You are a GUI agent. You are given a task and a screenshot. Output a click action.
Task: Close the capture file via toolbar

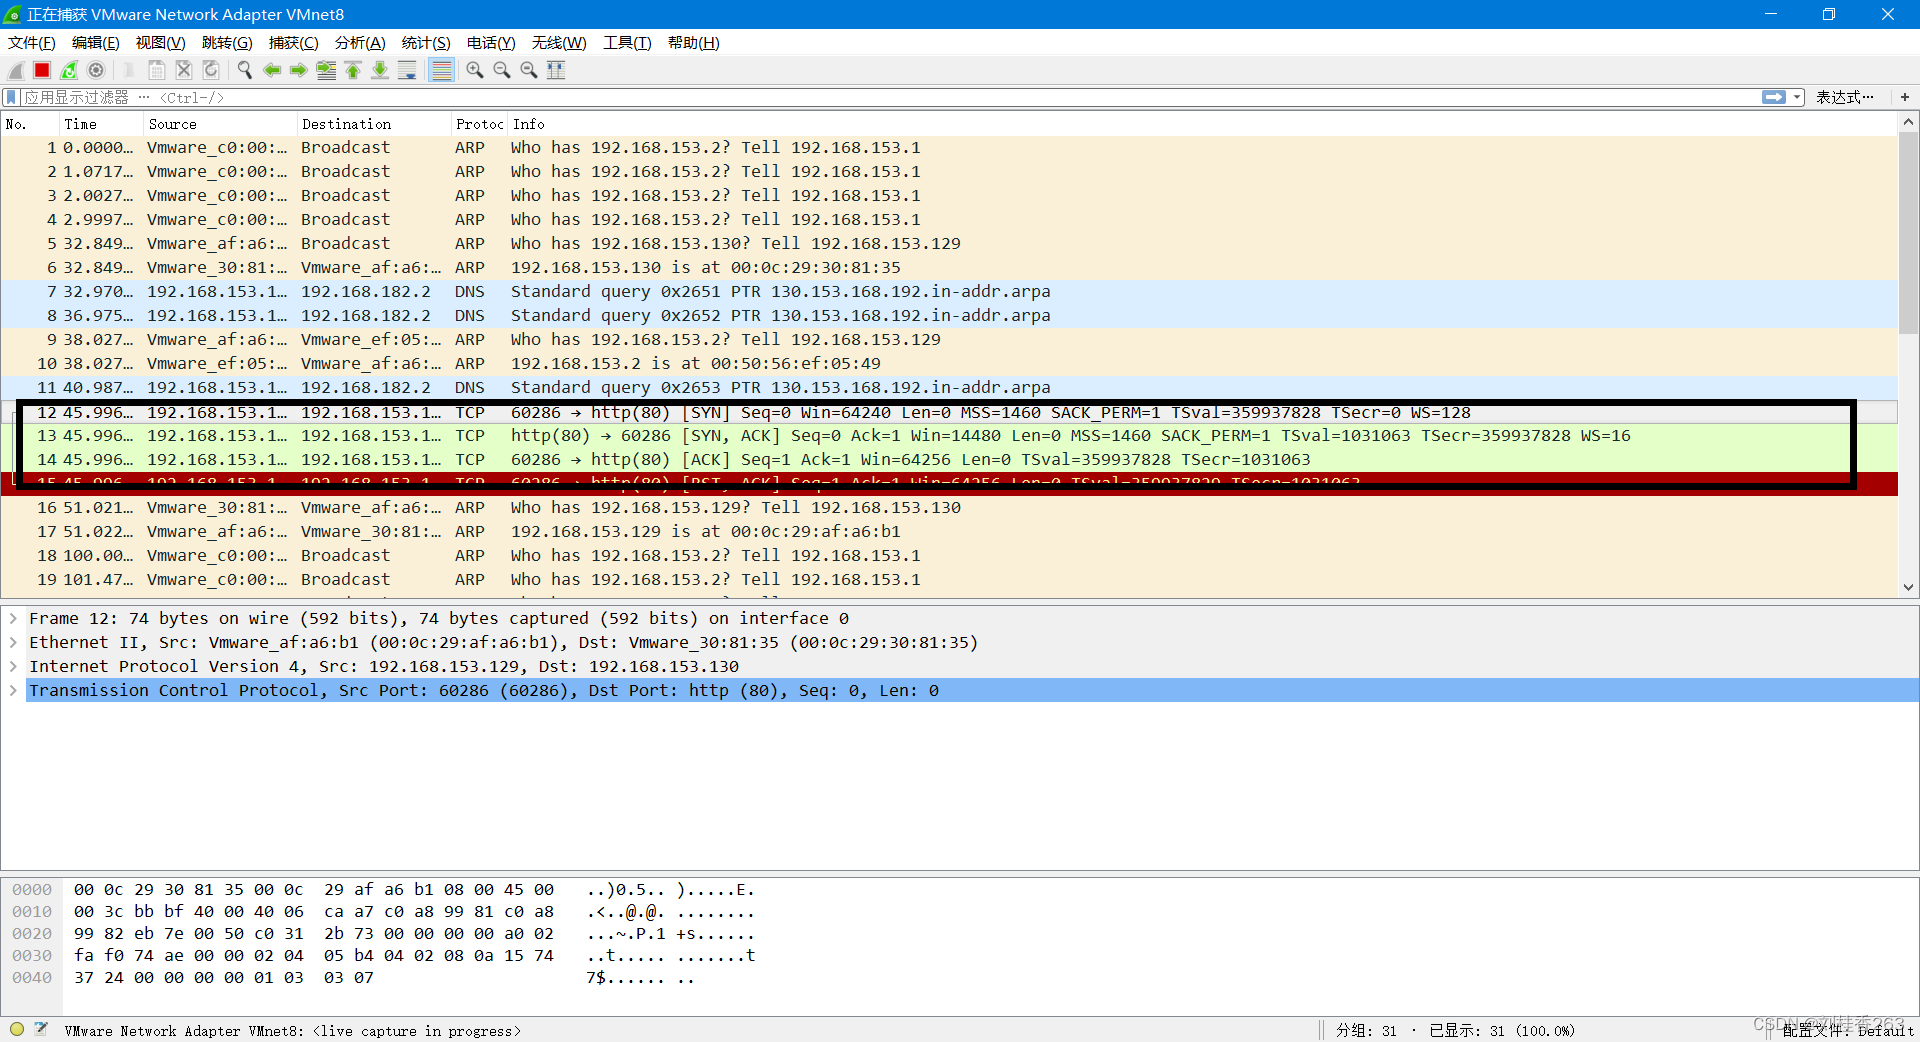184,70
